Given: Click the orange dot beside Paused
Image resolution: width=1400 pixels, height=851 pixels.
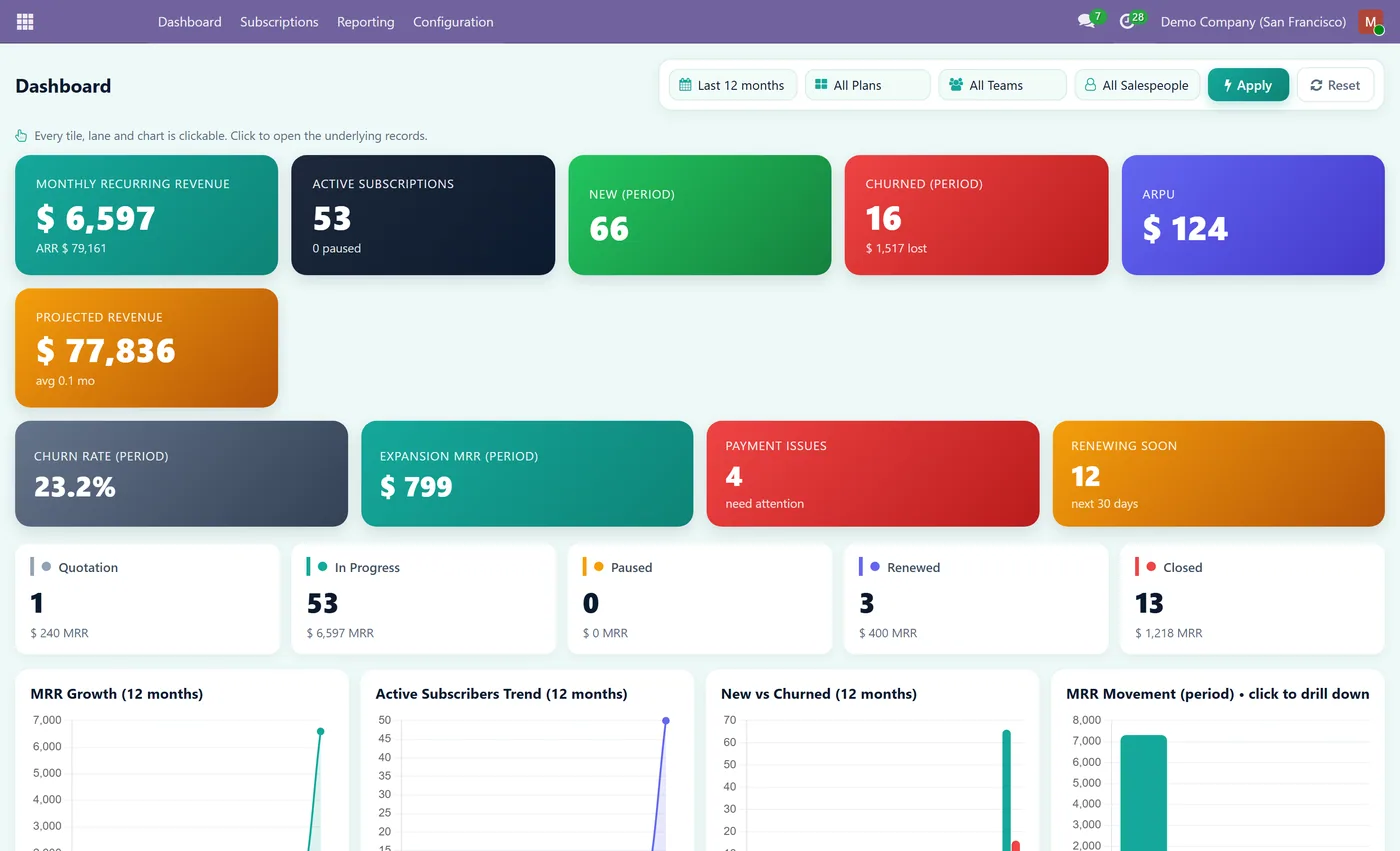Looking at the screenshot, I should click(599, 567).
